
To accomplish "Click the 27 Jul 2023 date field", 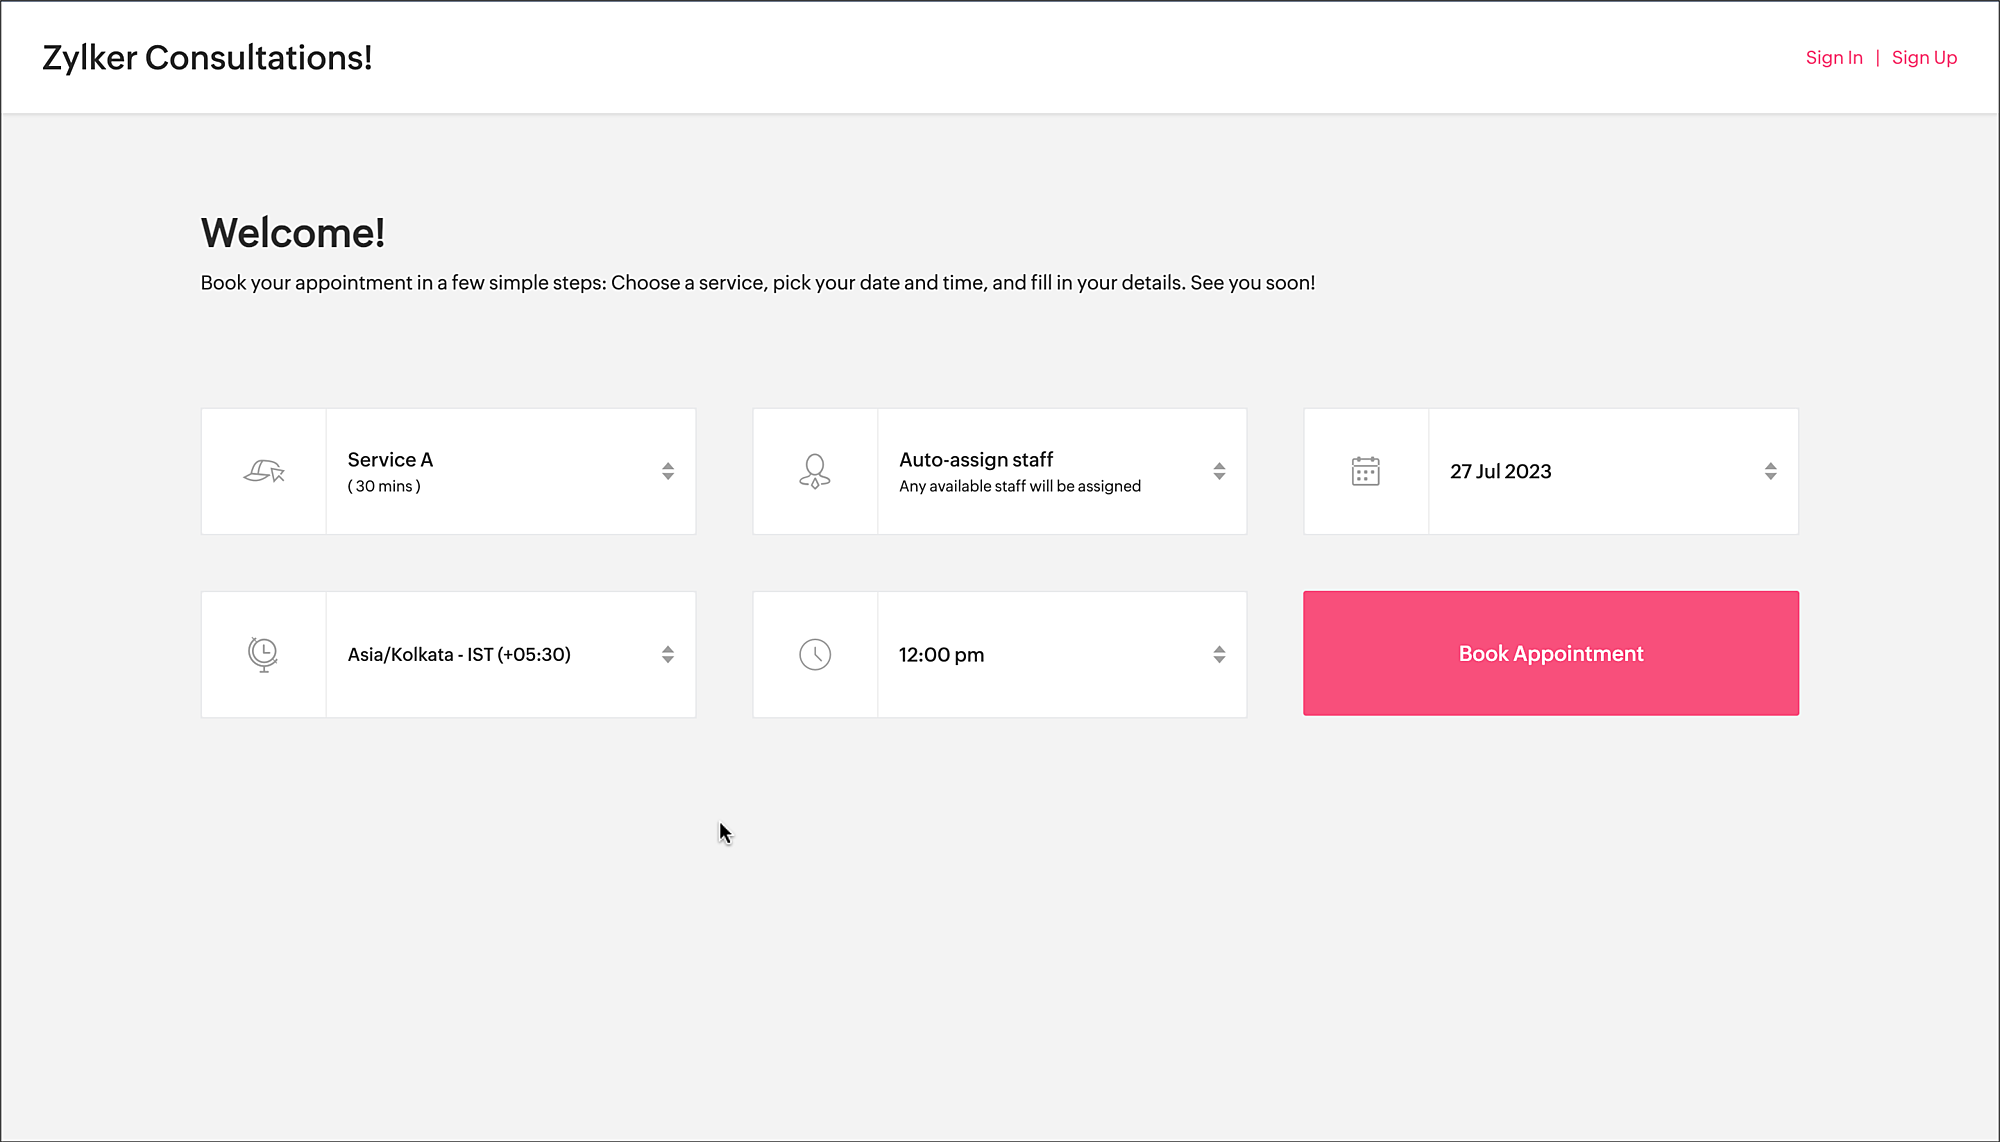I will pyautogui.click(x=1500, y=472).
